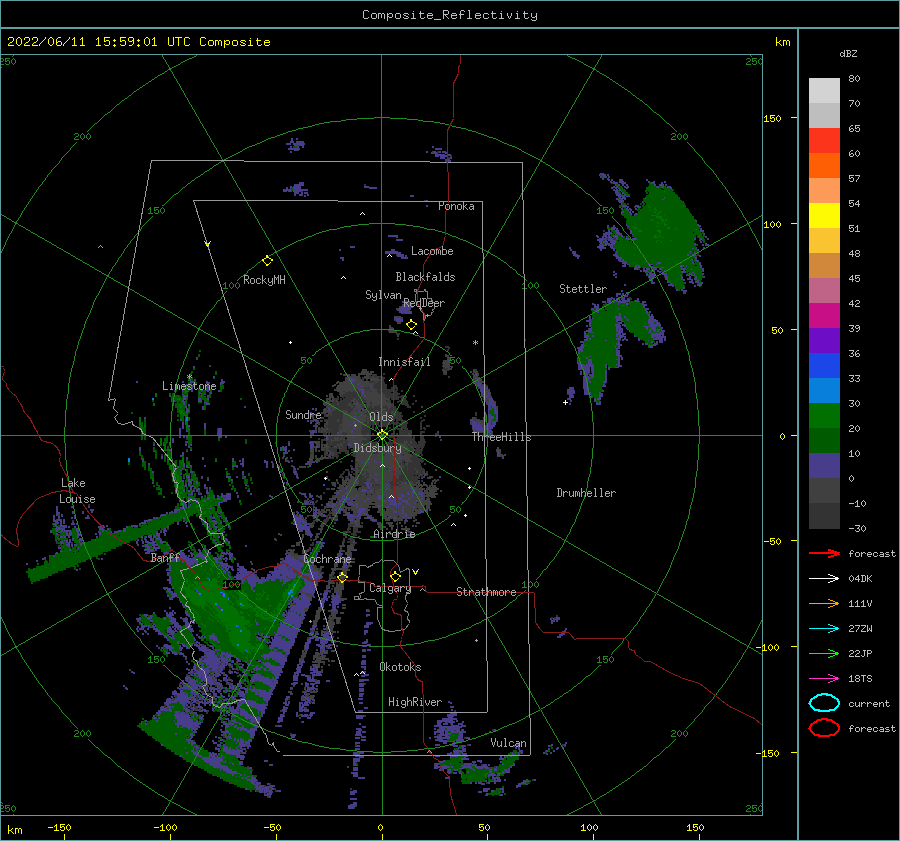Click the light gray swatch beside 80 dBZ

tap(824, 91)
